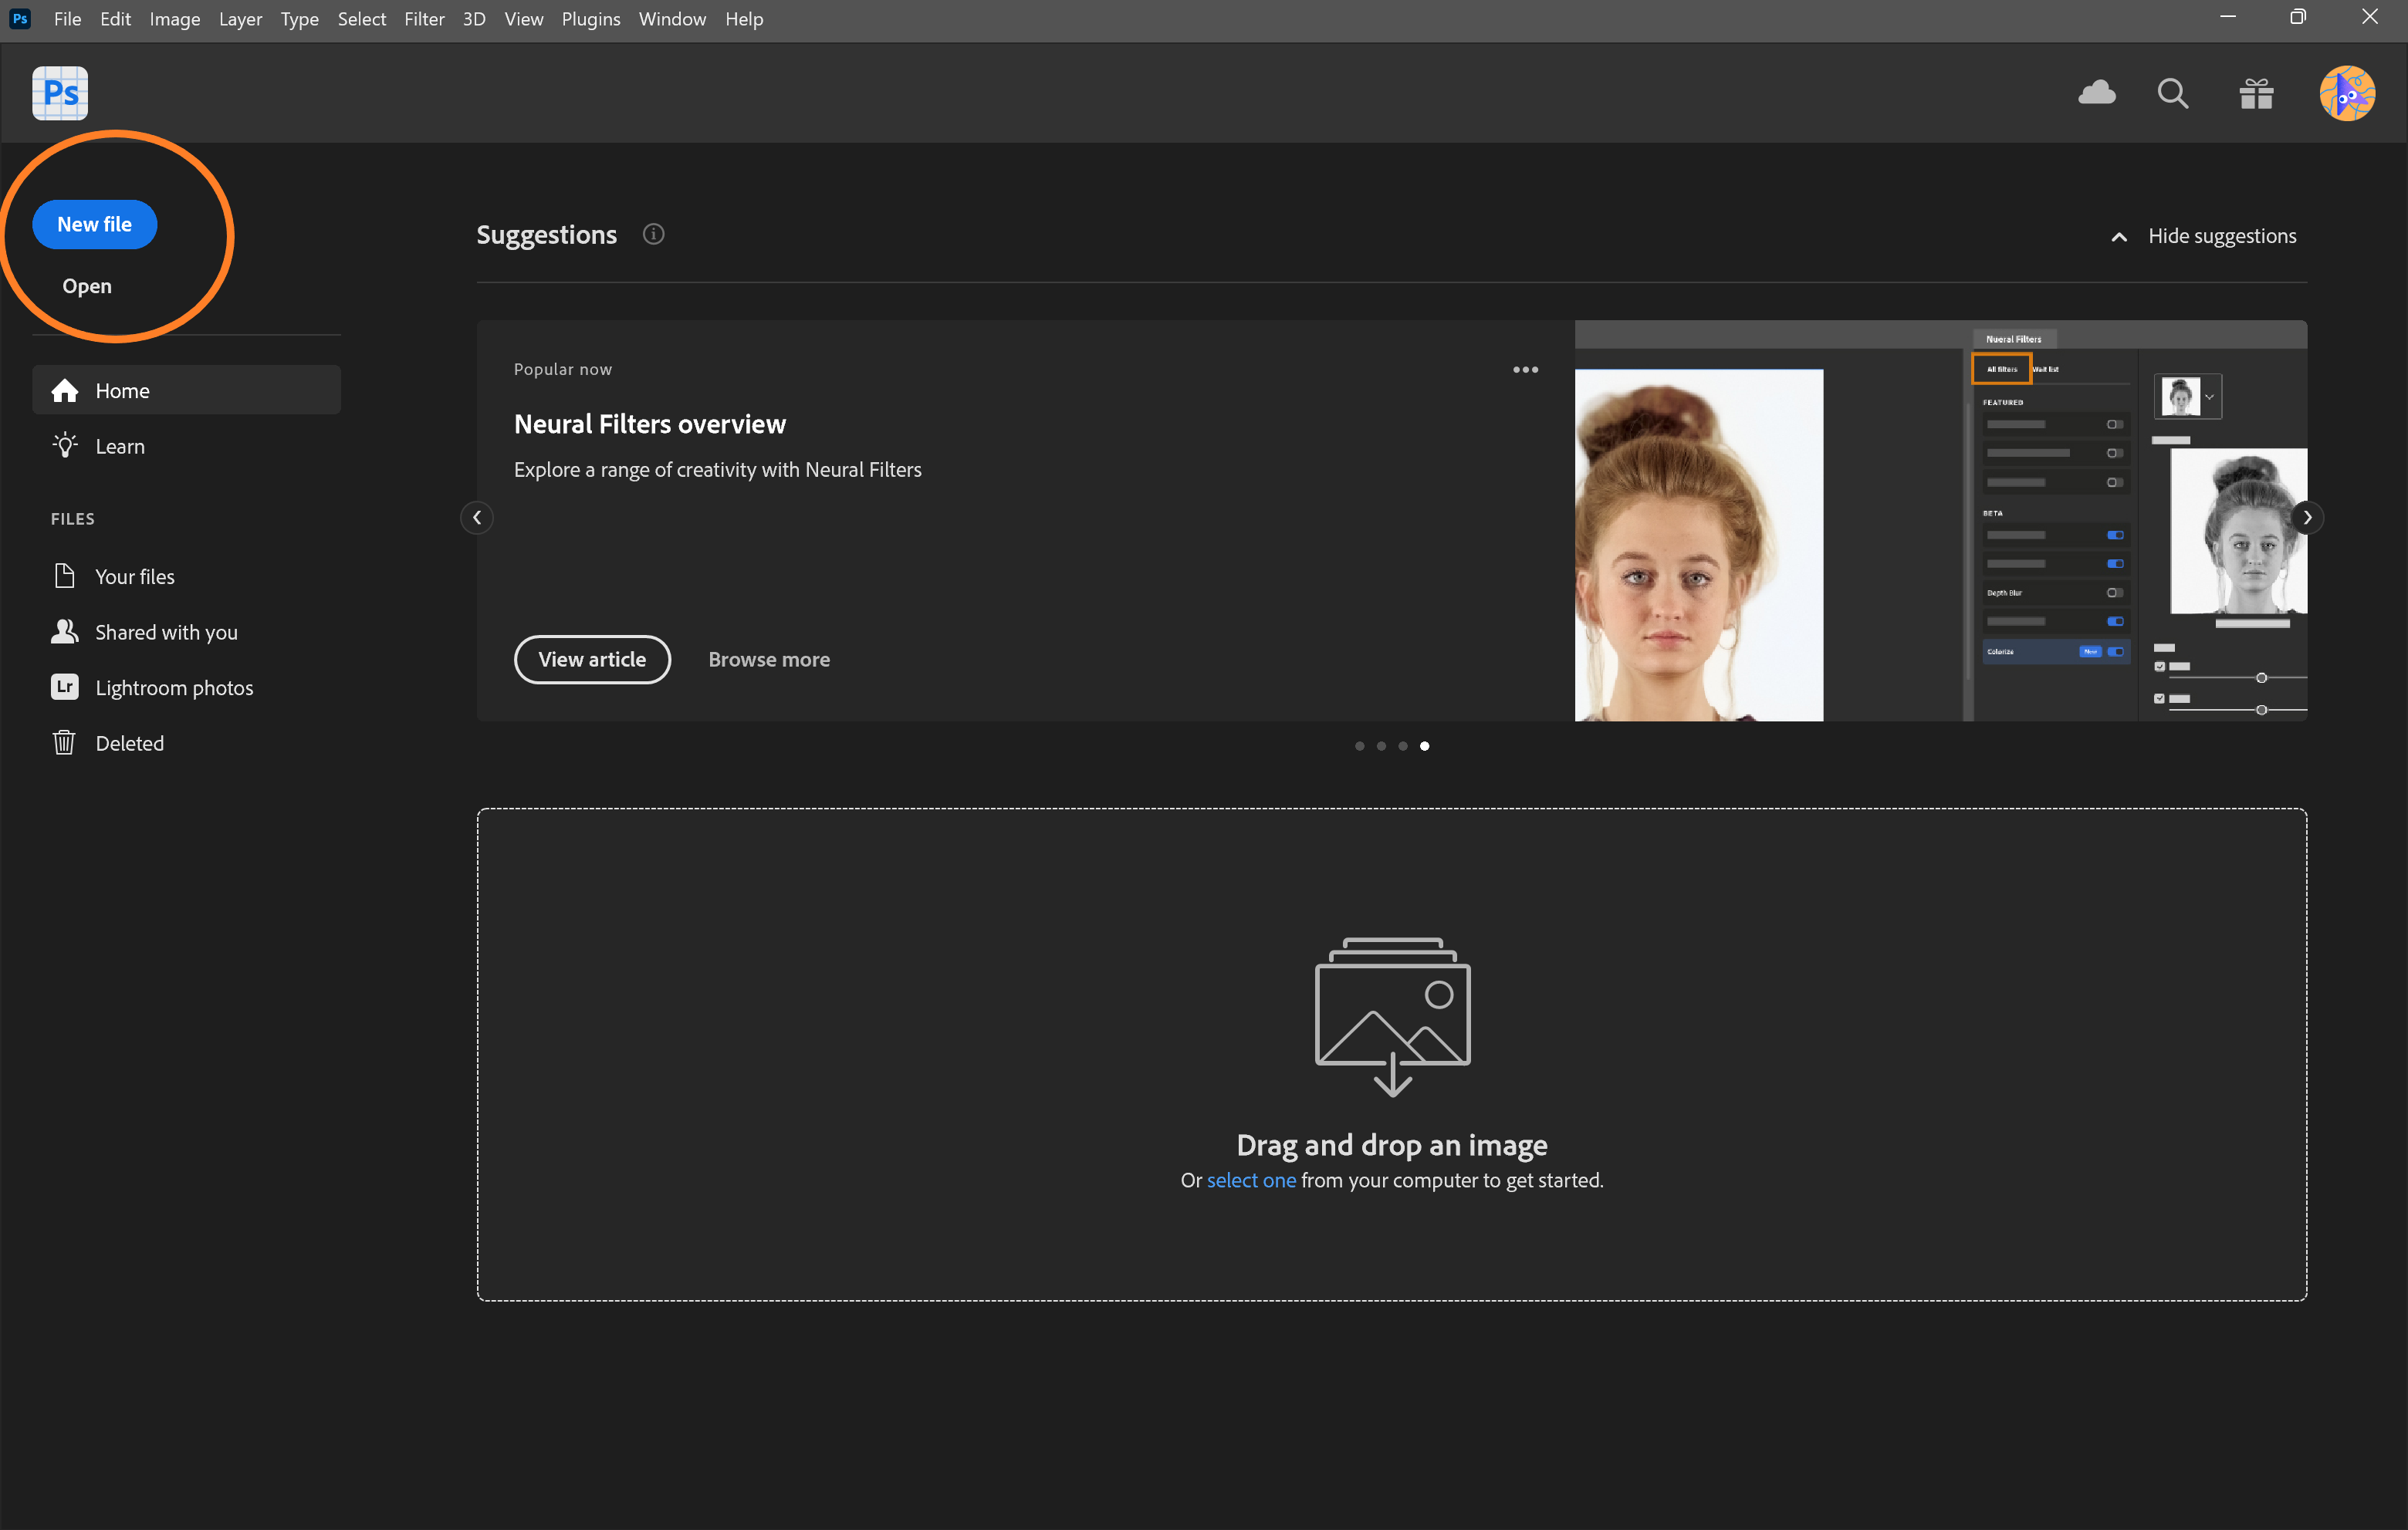Click the small Ps icon in title bar
2408x1530 pixels.
(x=20, y=18)
